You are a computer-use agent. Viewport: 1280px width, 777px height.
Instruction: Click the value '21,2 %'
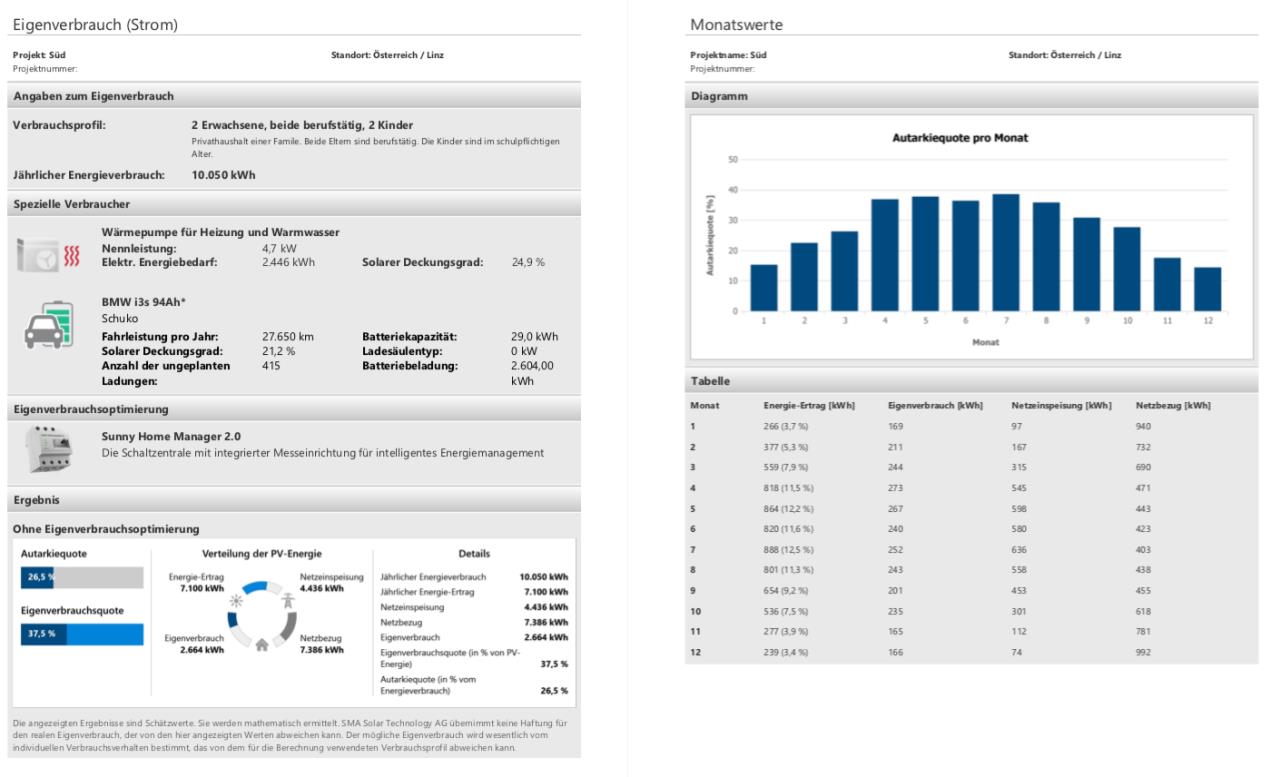point(279,351)
